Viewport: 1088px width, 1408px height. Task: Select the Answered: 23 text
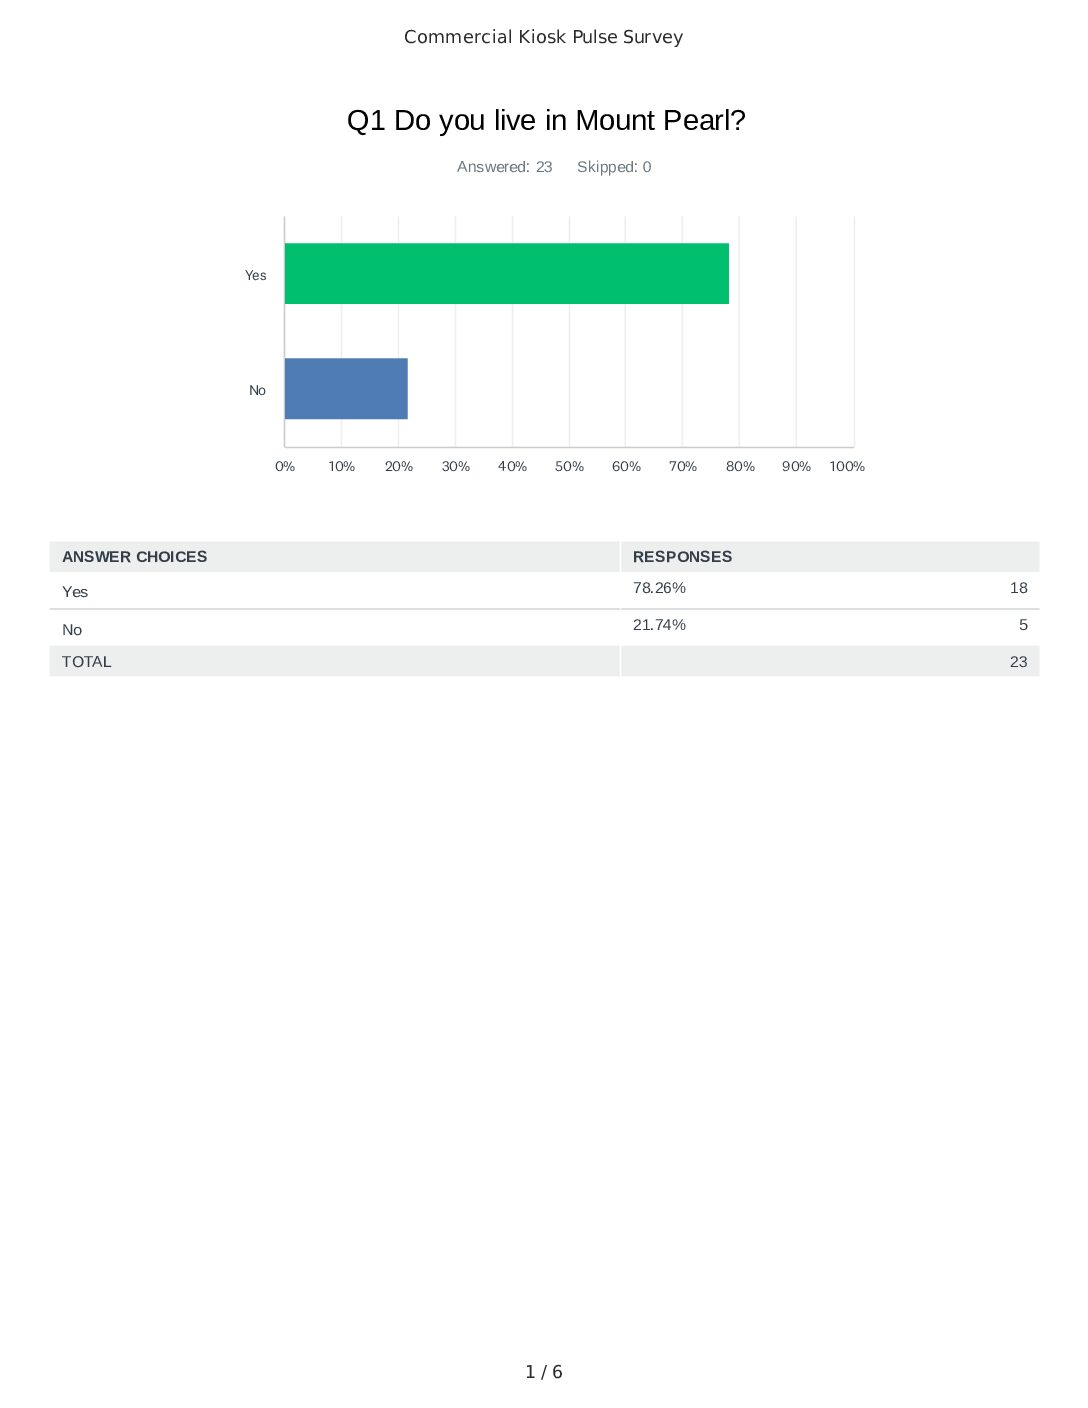point(504,167)
